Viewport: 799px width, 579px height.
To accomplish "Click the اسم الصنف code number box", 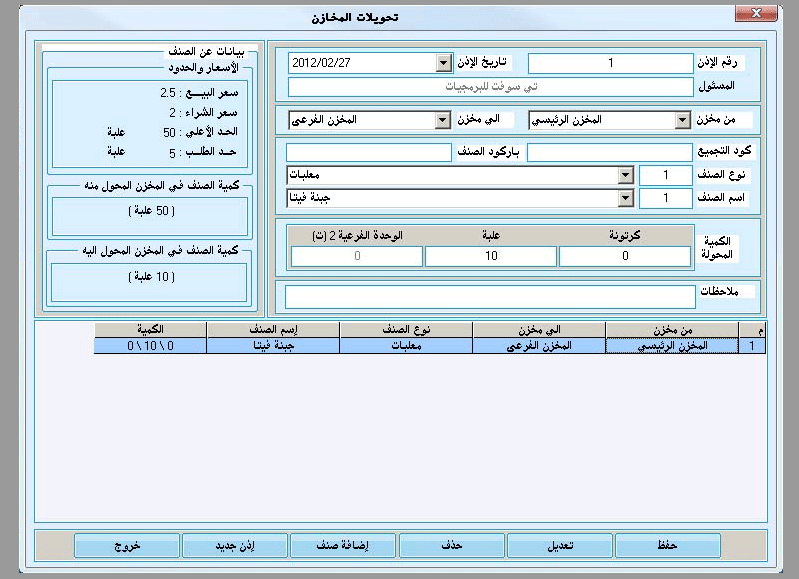I will (x=665, y=198).
